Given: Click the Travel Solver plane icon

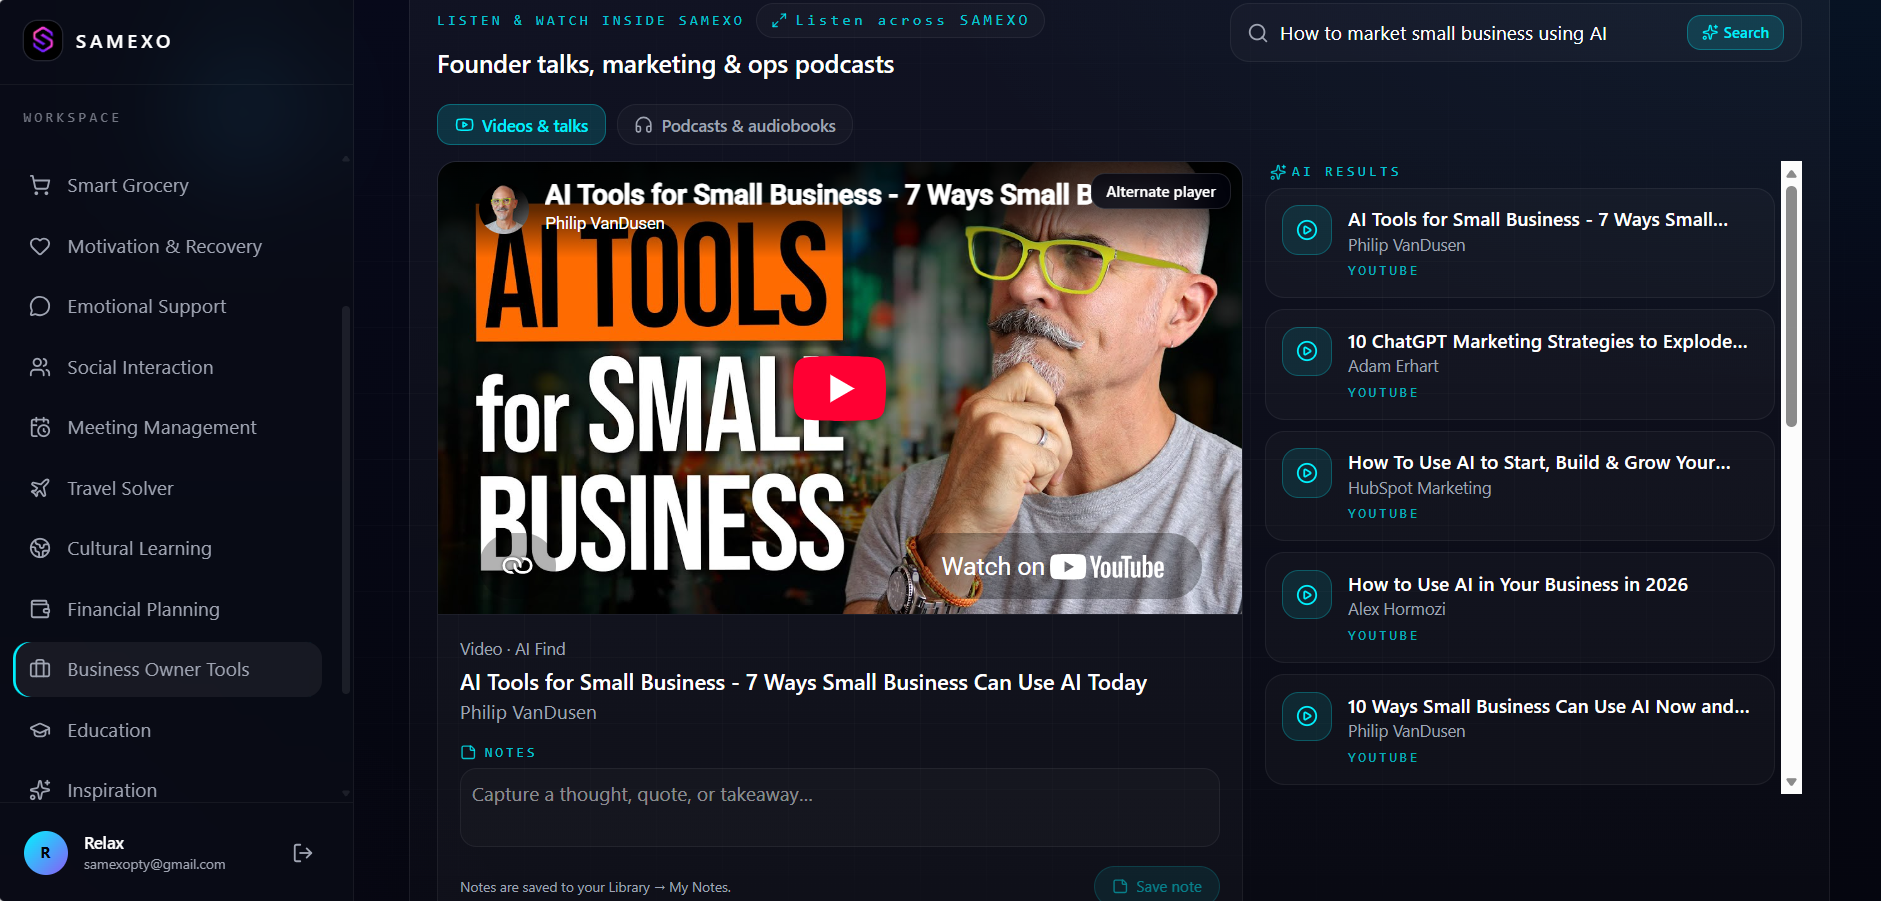Looking at the screenshot, I should pyautogui.click(x=40, y=488).
